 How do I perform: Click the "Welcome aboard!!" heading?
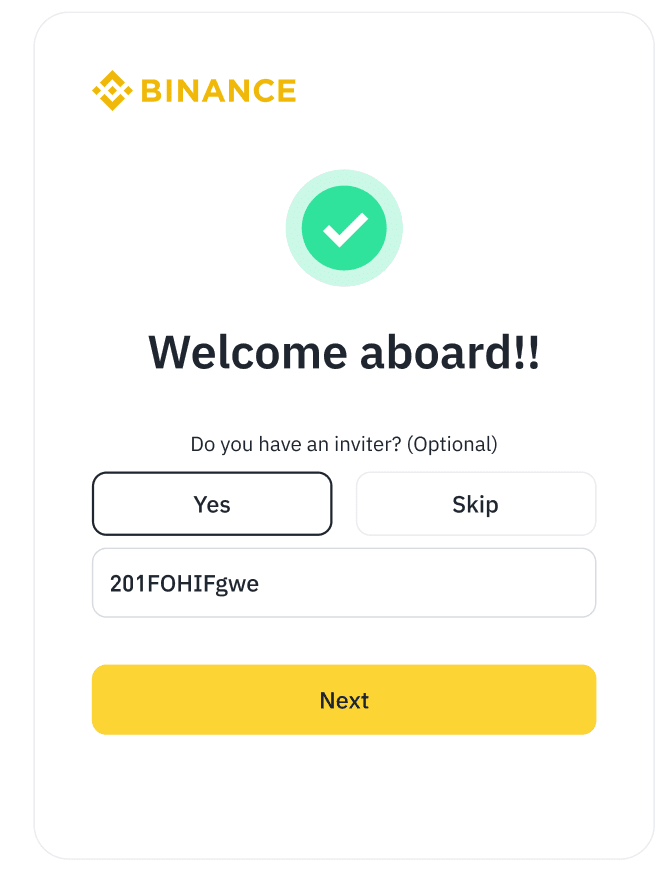coord(344,352)
